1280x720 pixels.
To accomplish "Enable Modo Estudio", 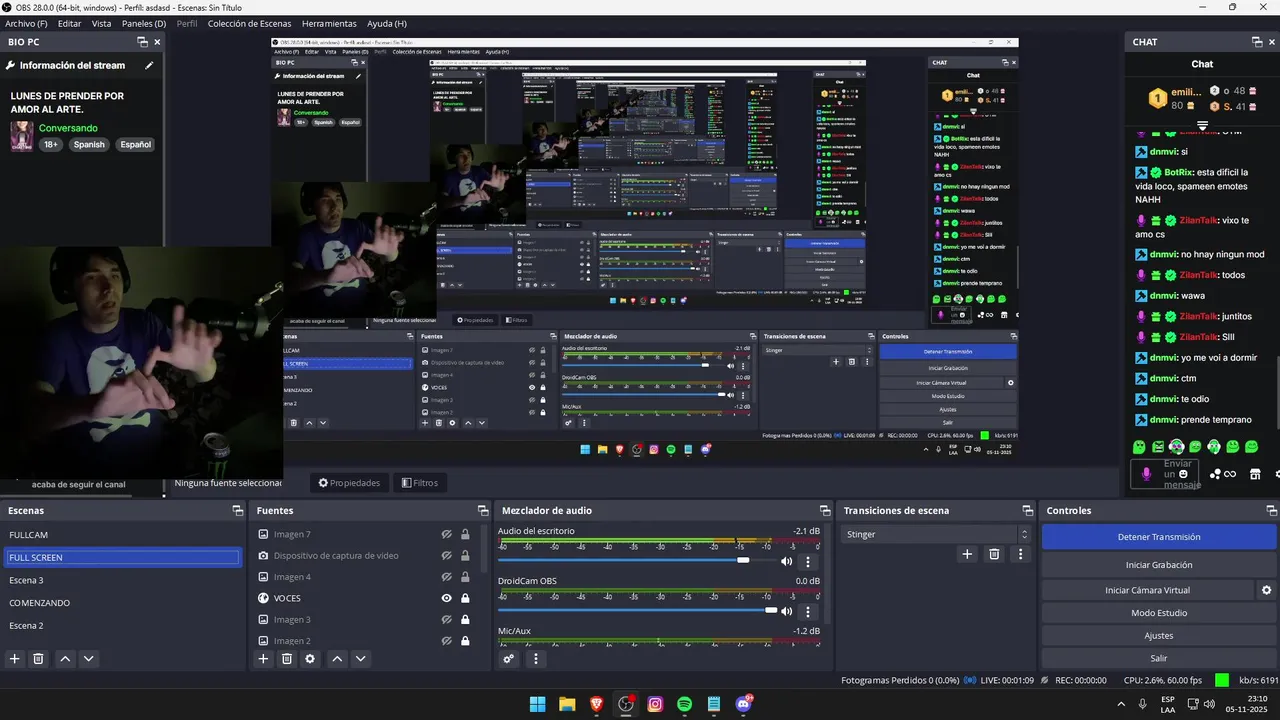I will pos(1159,613).
